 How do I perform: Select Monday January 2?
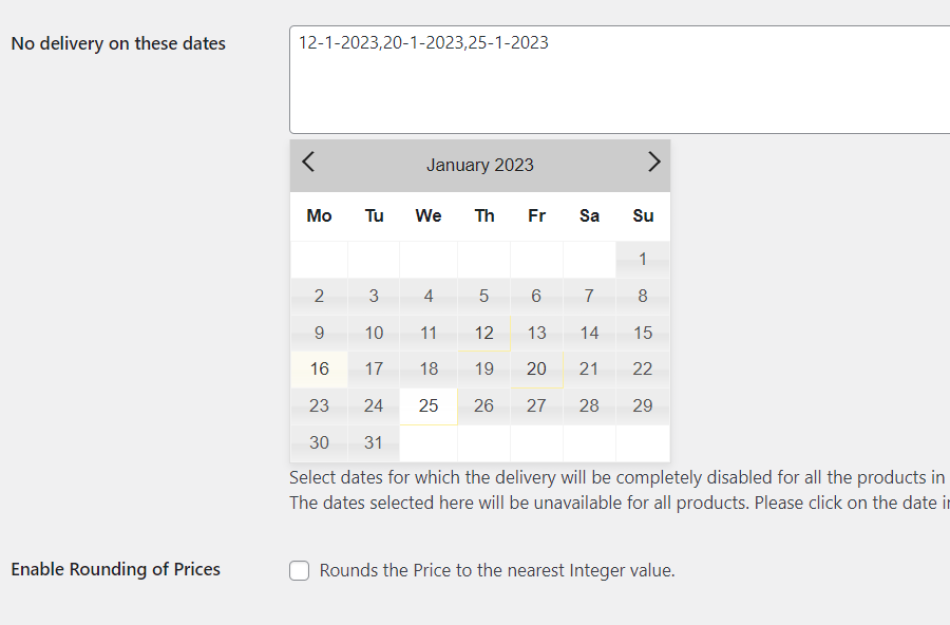coord(319,296)
